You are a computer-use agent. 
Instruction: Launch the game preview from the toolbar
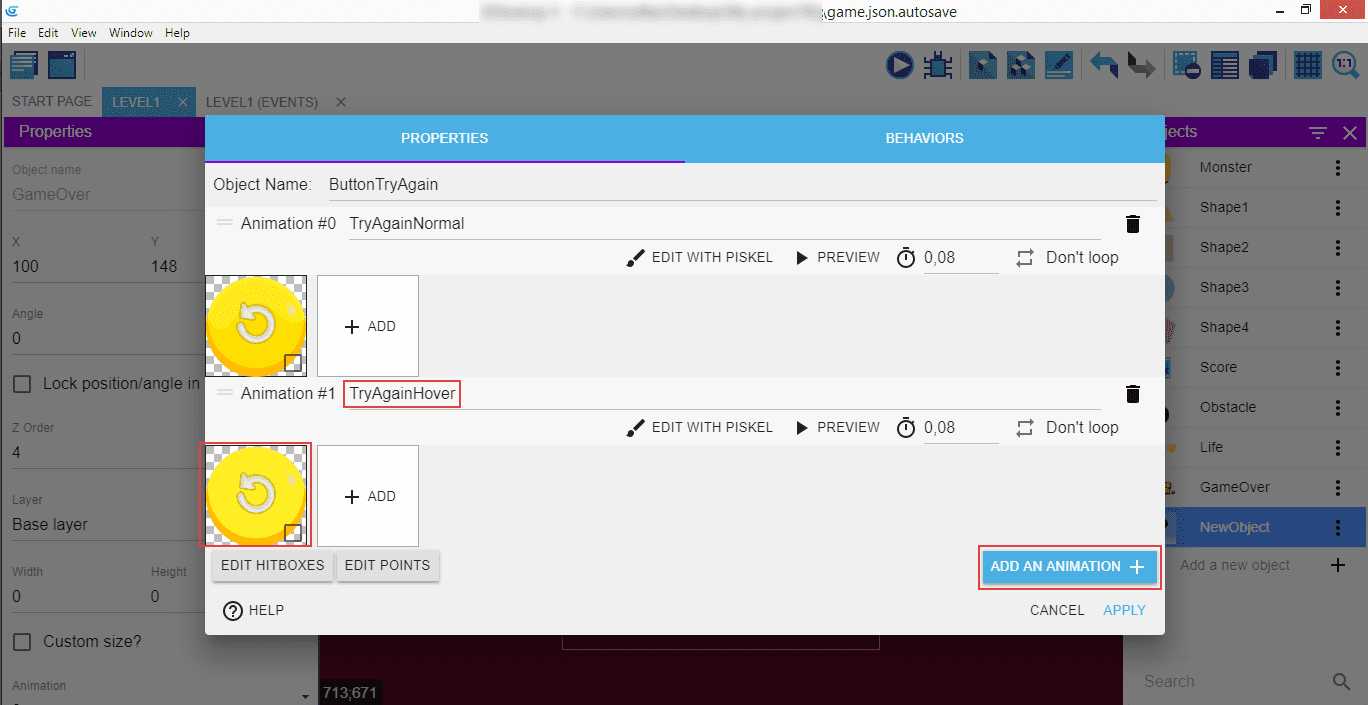pyautogui.click(x=899, y=66)
